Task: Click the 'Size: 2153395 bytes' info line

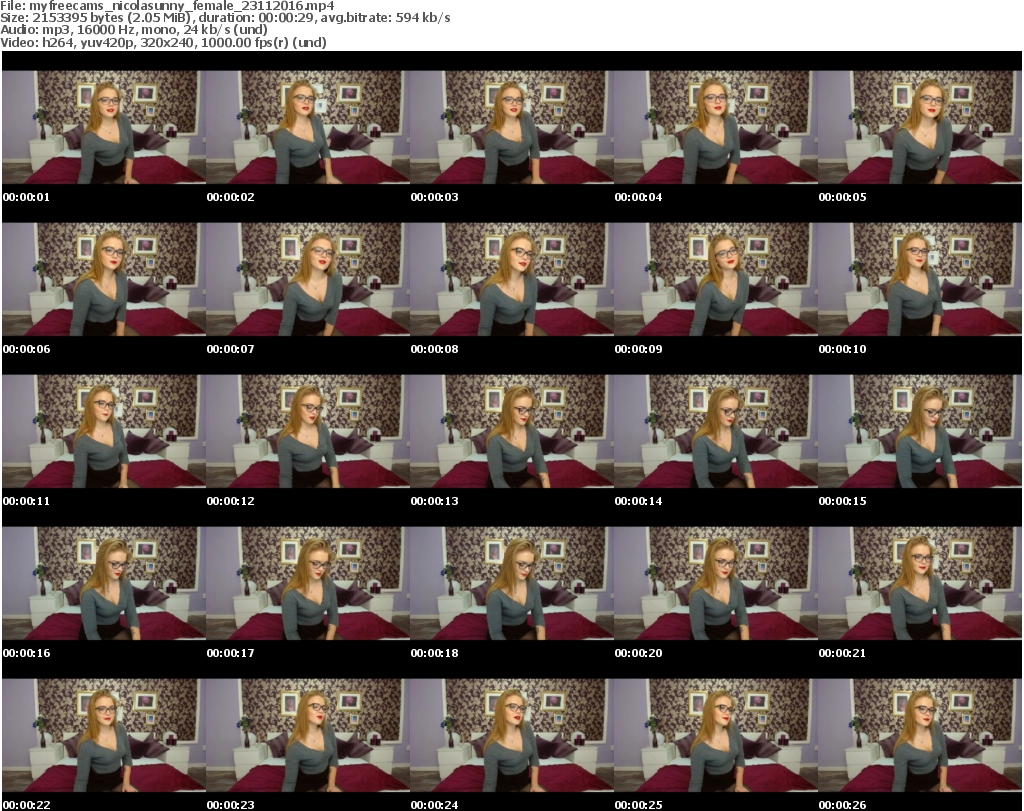Action: coord(225,18)
